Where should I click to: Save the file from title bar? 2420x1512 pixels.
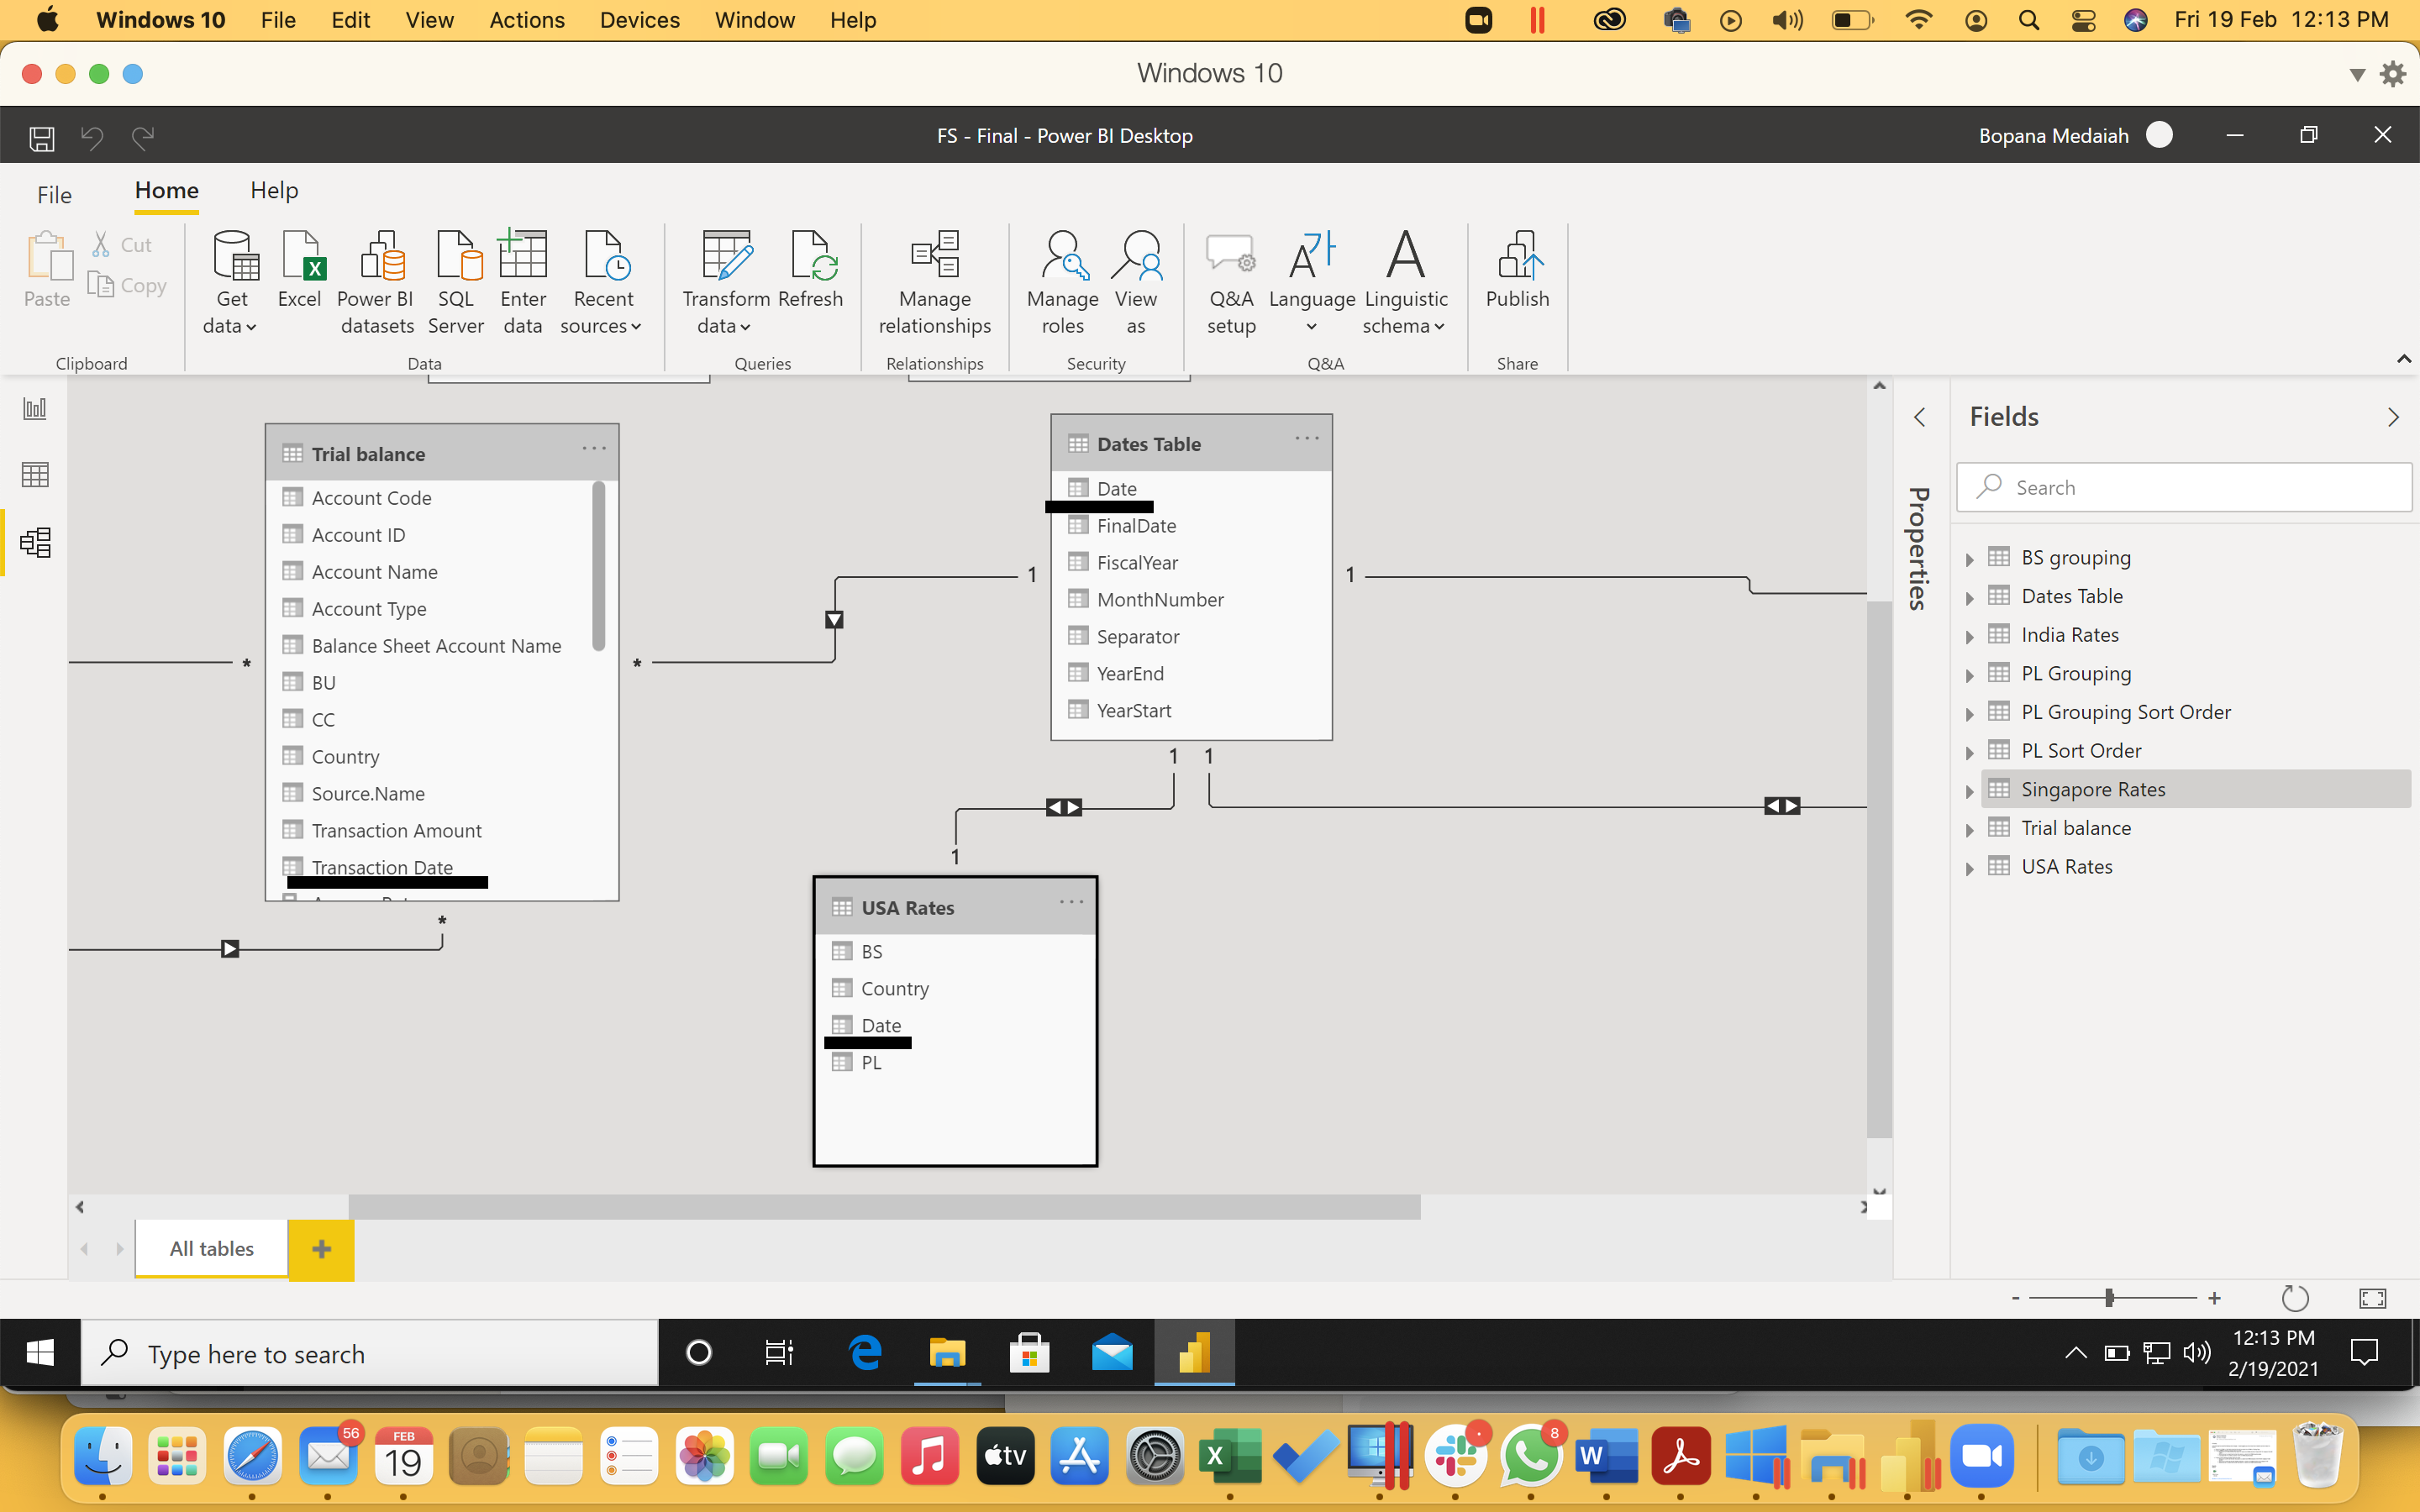(x=42, y=137)
